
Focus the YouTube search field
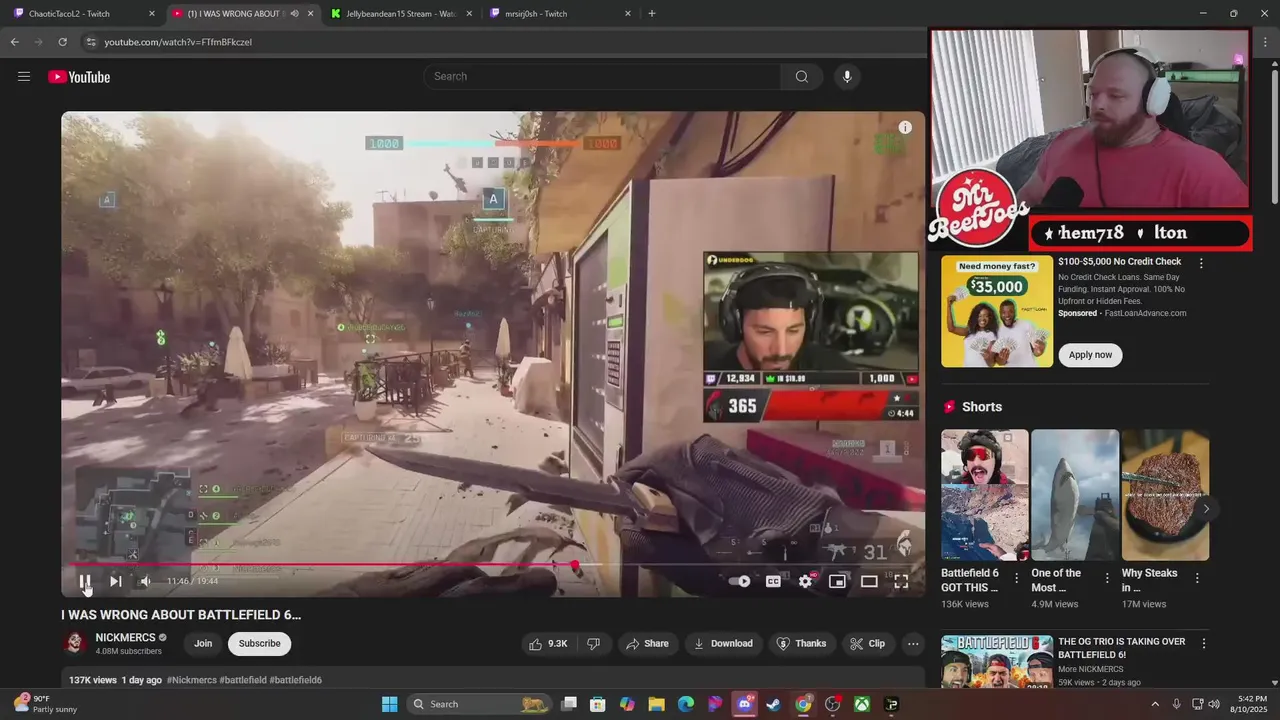pos(603,77)
